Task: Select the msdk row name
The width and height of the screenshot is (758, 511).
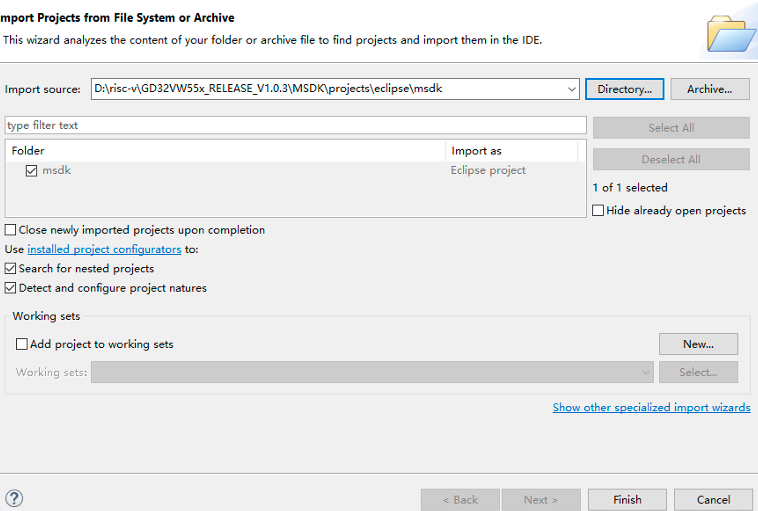Action: point(57,170)
